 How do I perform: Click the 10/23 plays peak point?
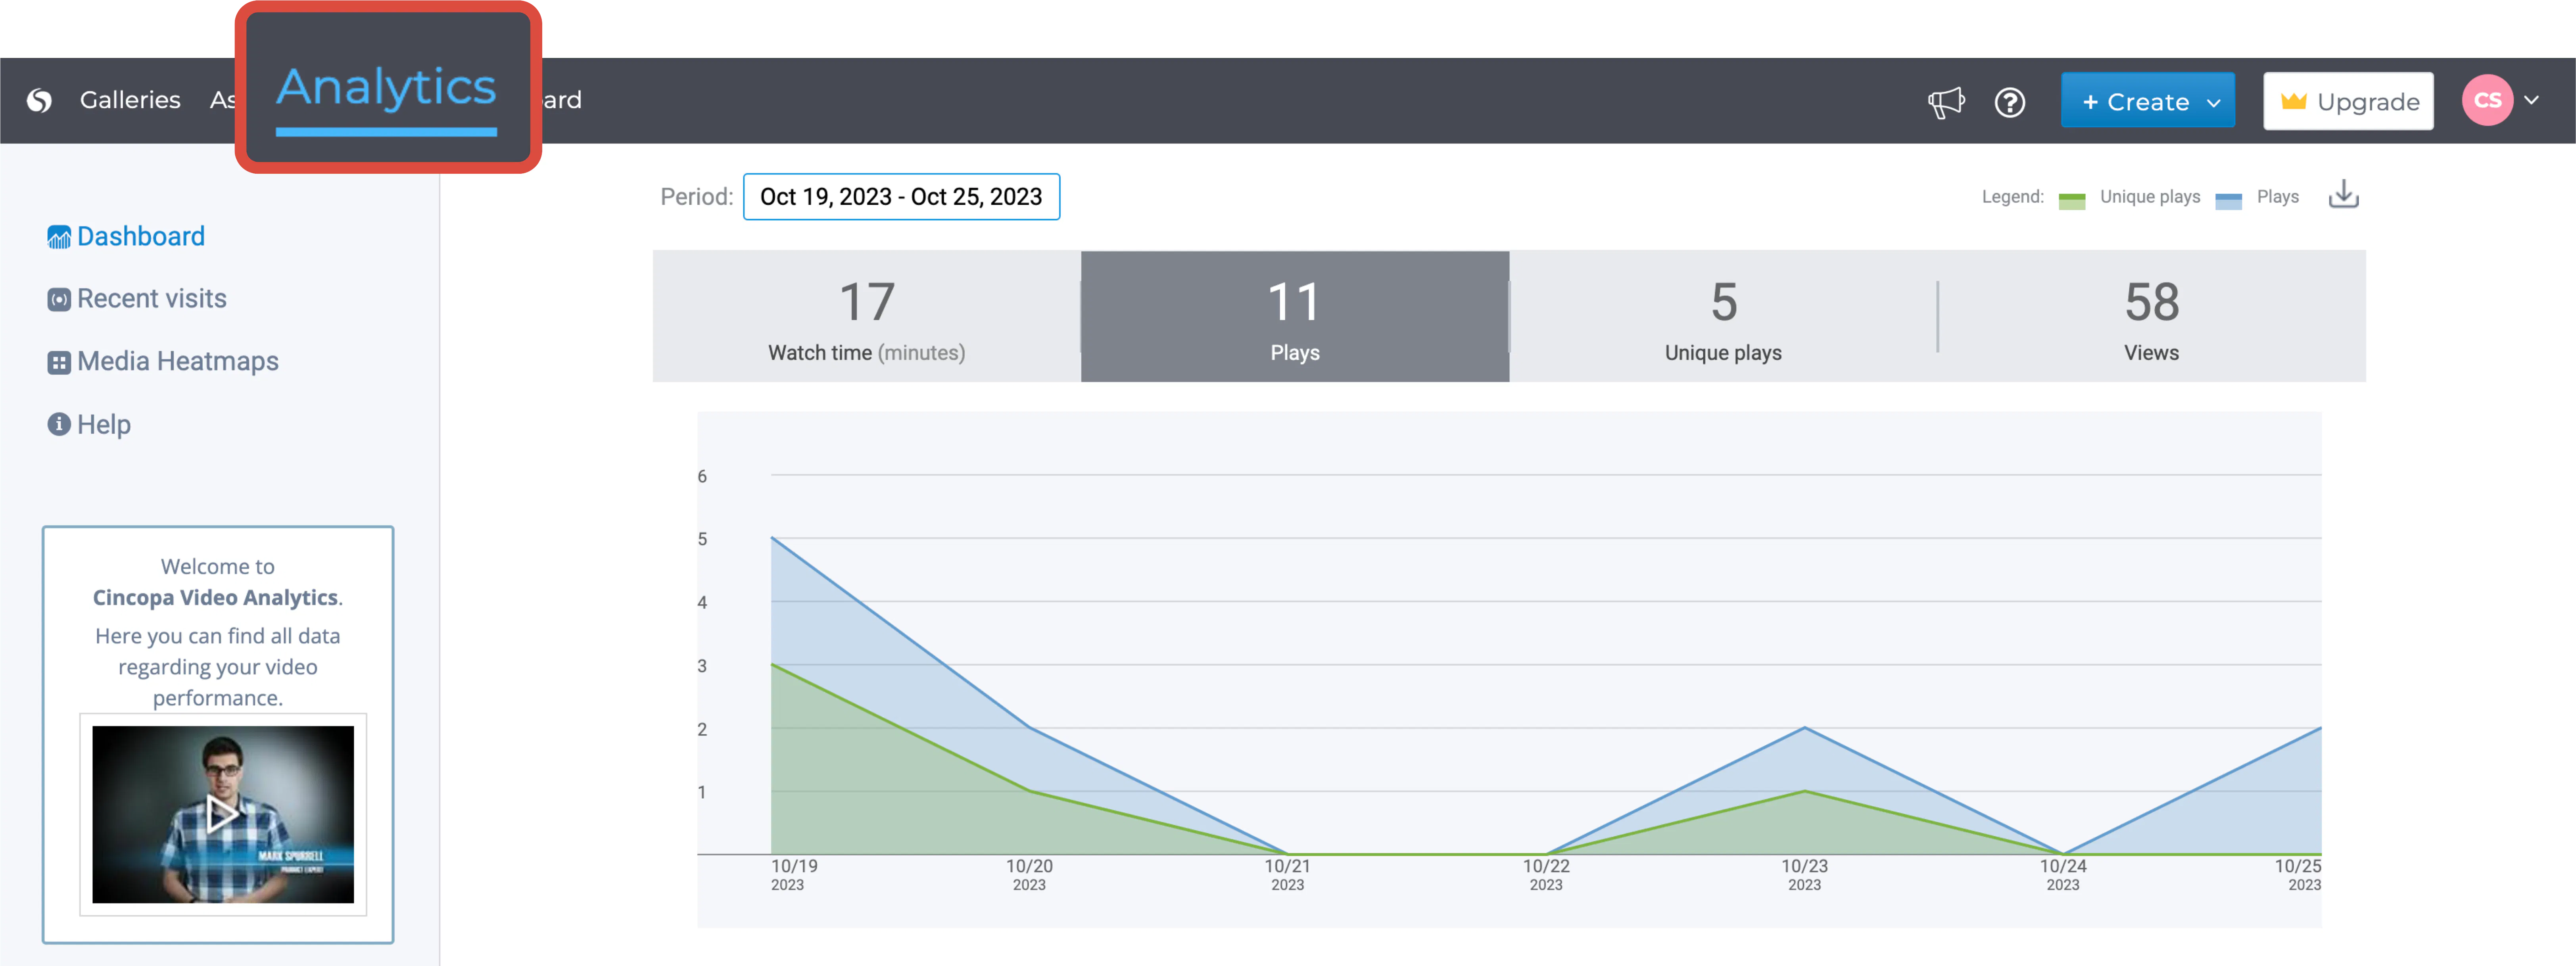[x=1804, y=728]
